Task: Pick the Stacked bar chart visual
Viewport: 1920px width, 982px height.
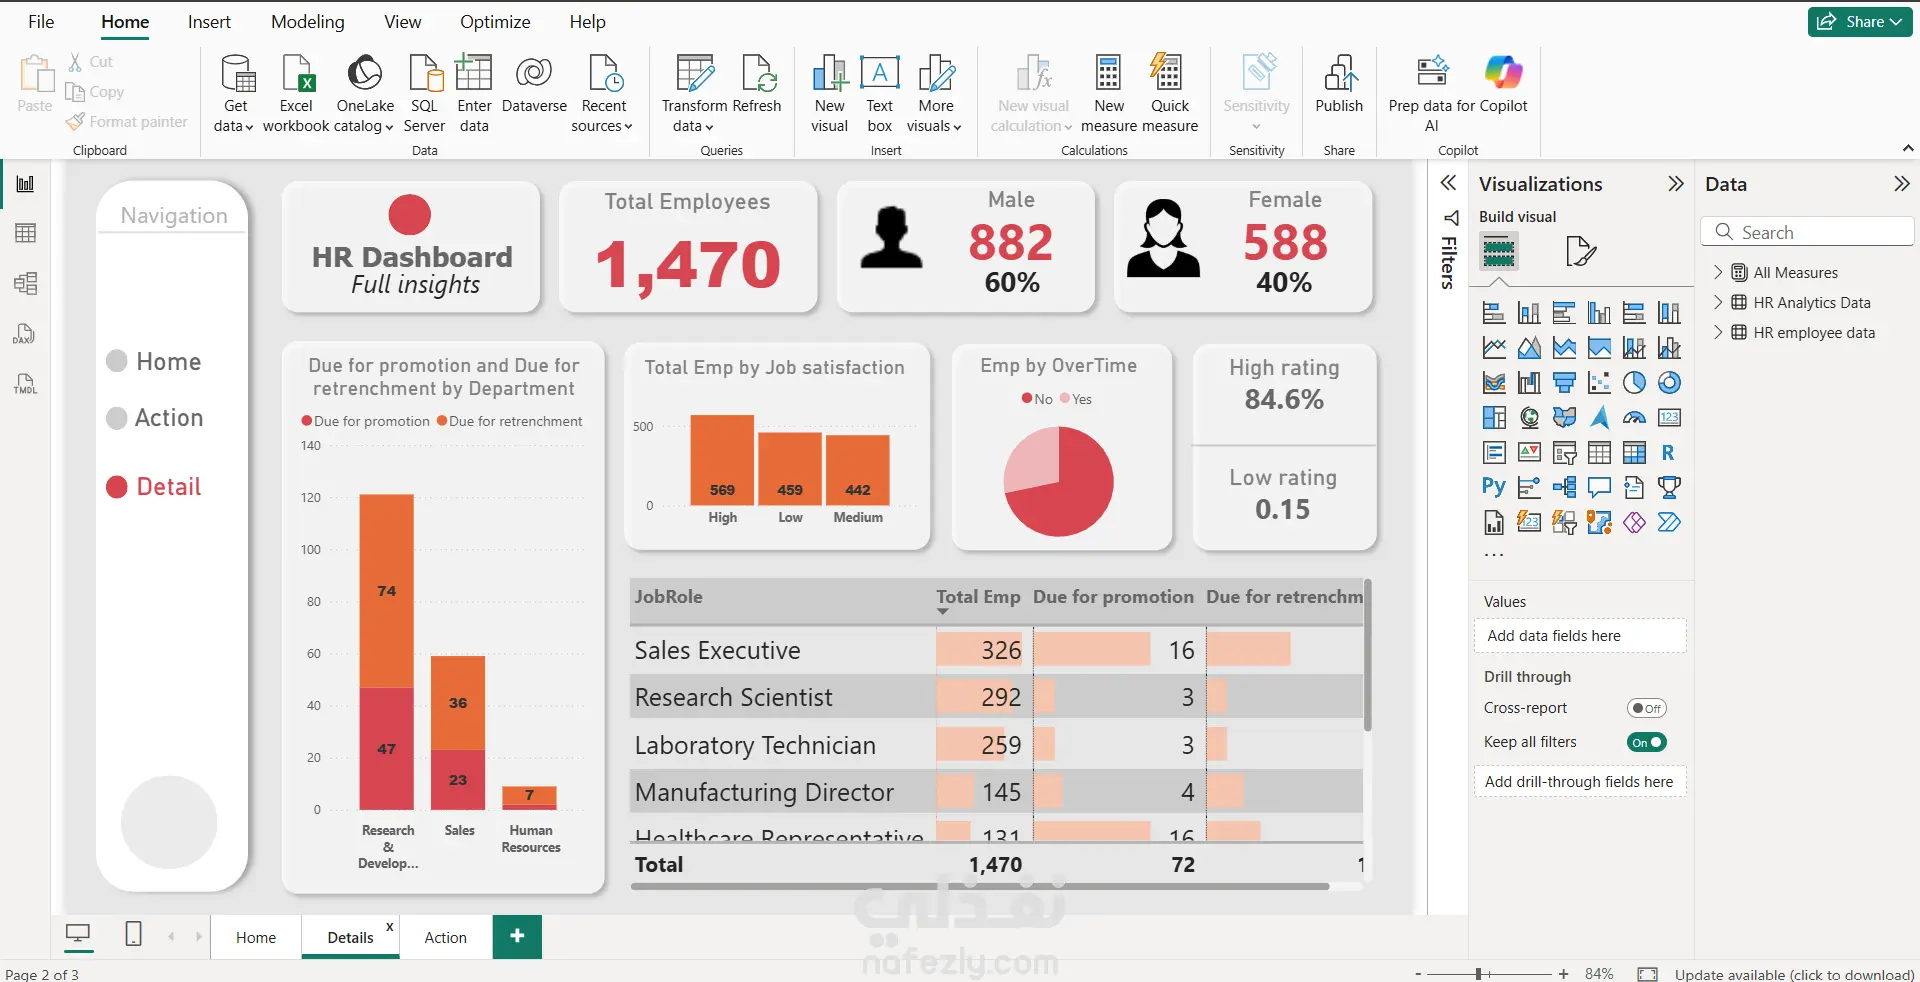Action: pos(1494,313)
